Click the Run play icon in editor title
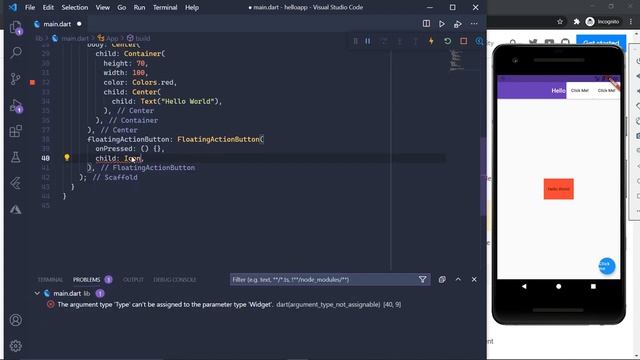This screenshot has height=360, width=640. coord(442,24)
